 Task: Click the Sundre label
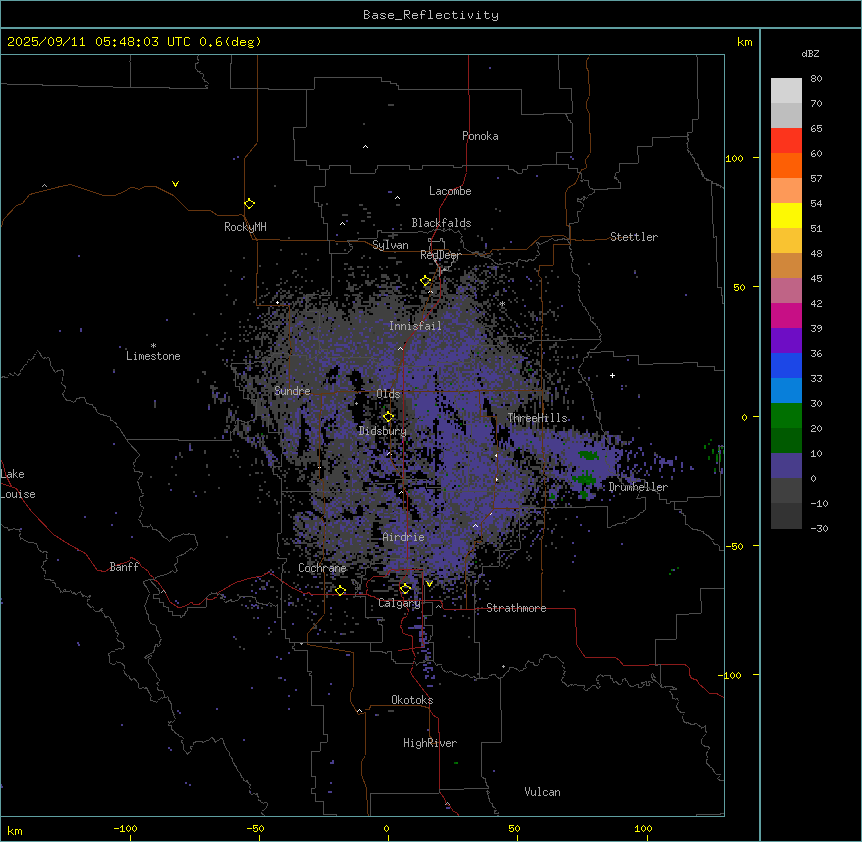pos(292,391)
